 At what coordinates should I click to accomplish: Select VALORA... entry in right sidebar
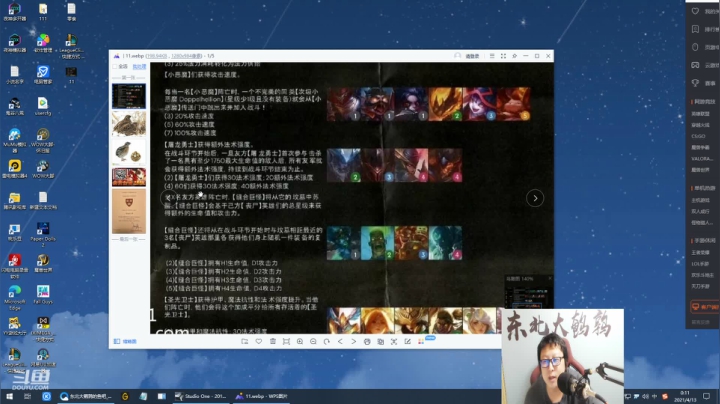click(702, 158)
